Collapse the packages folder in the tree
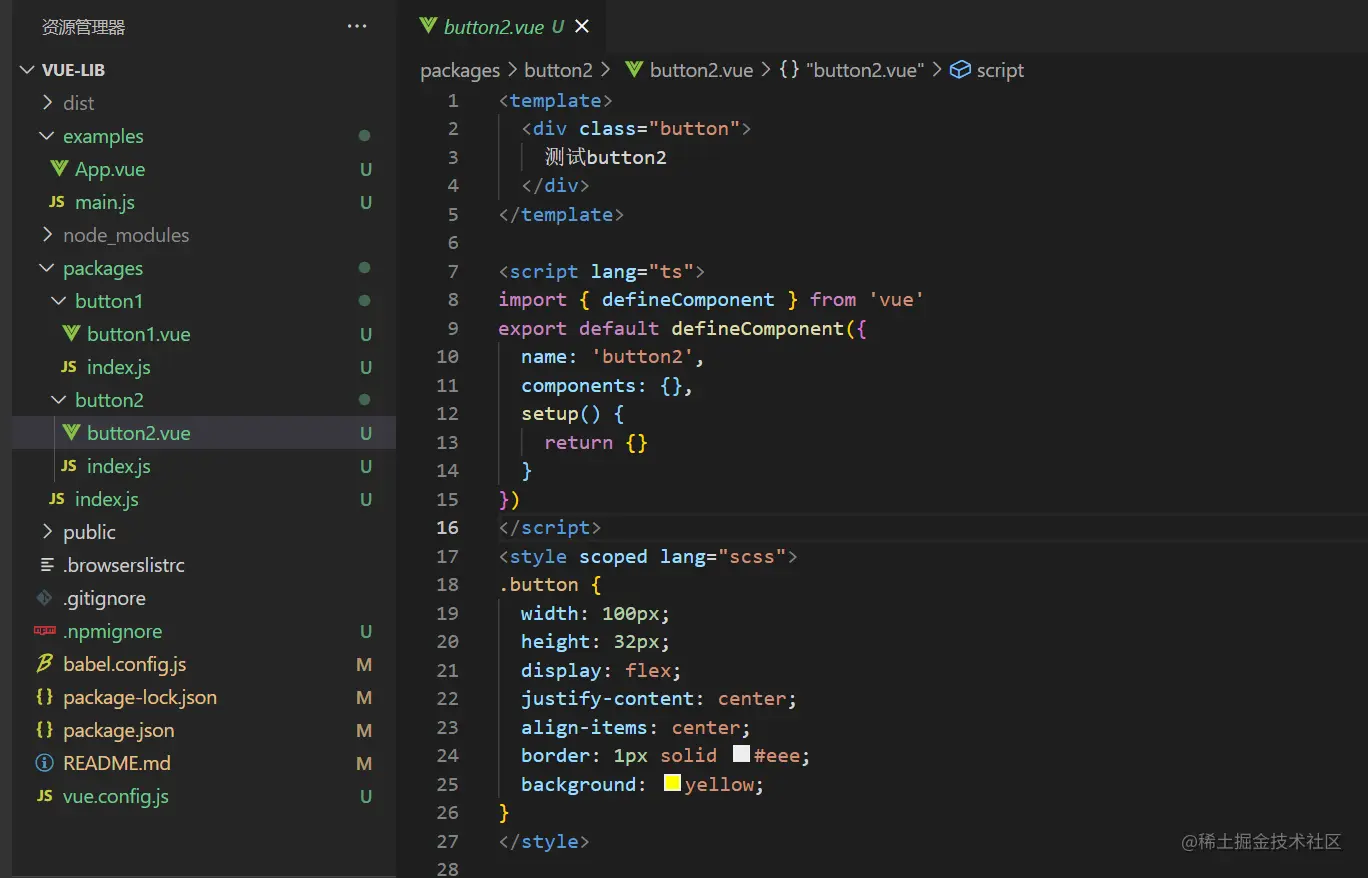The image size is (1368, 878). (47, 268)
